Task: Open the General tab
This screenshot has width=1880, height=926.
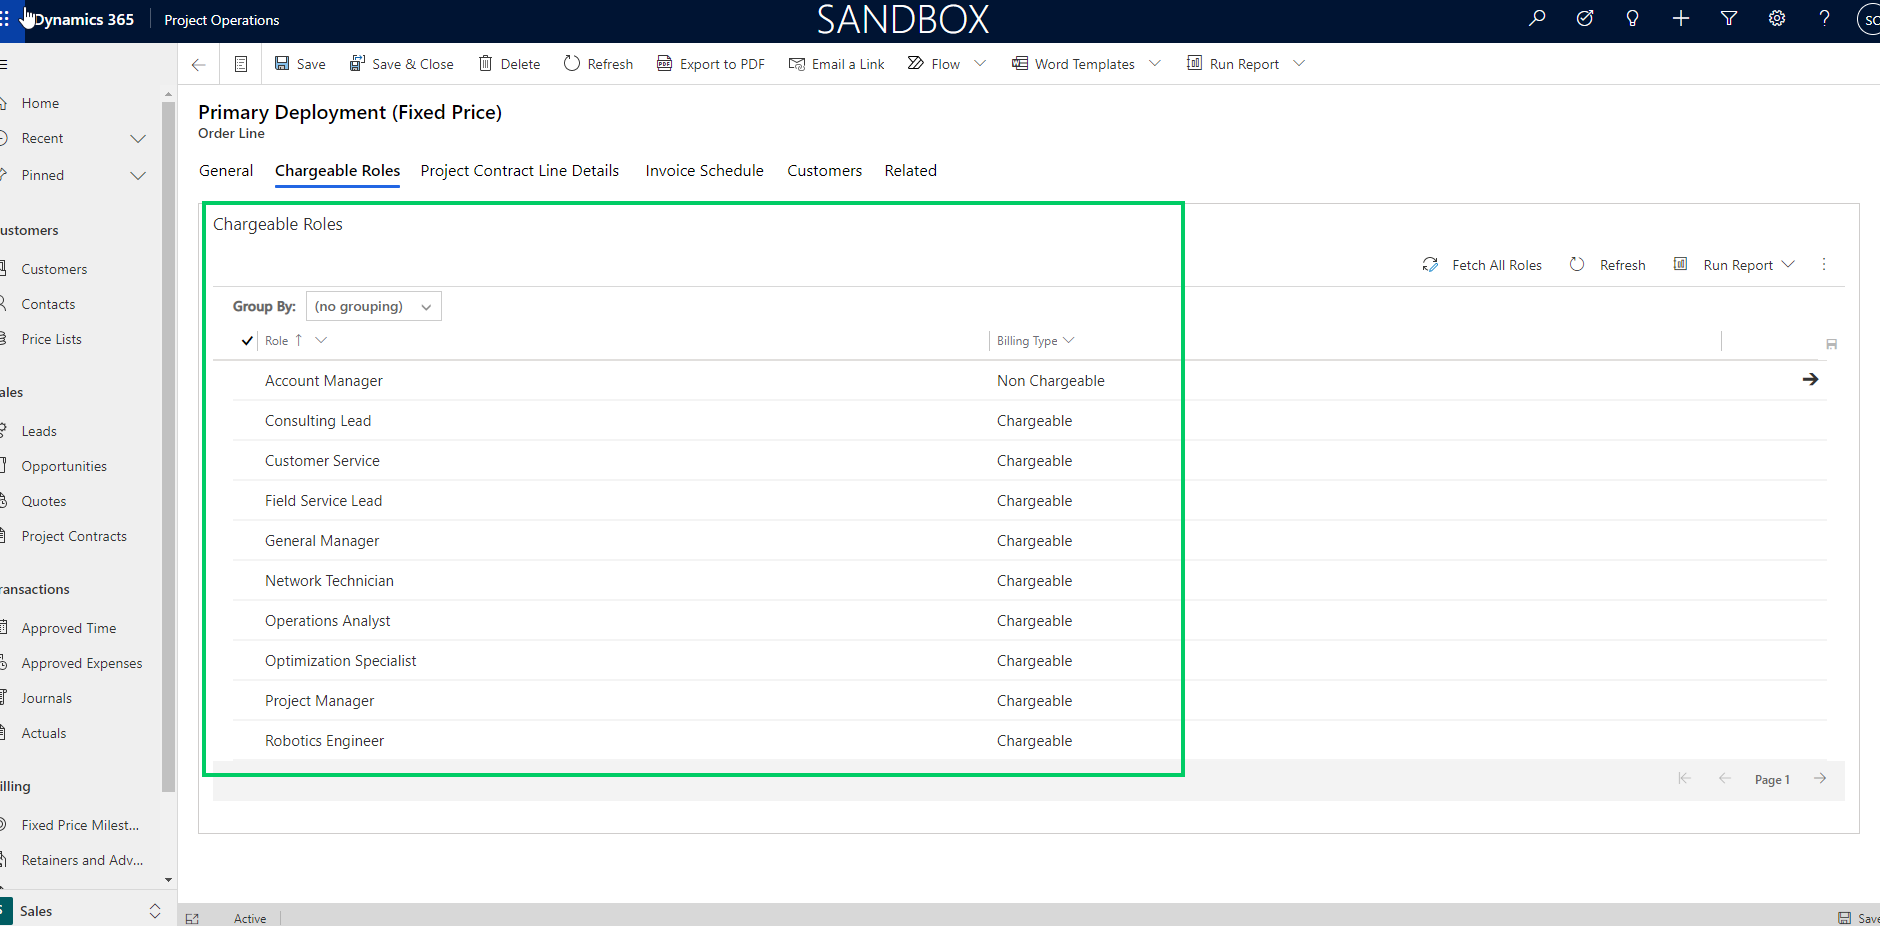Action: tap(226, 171)
